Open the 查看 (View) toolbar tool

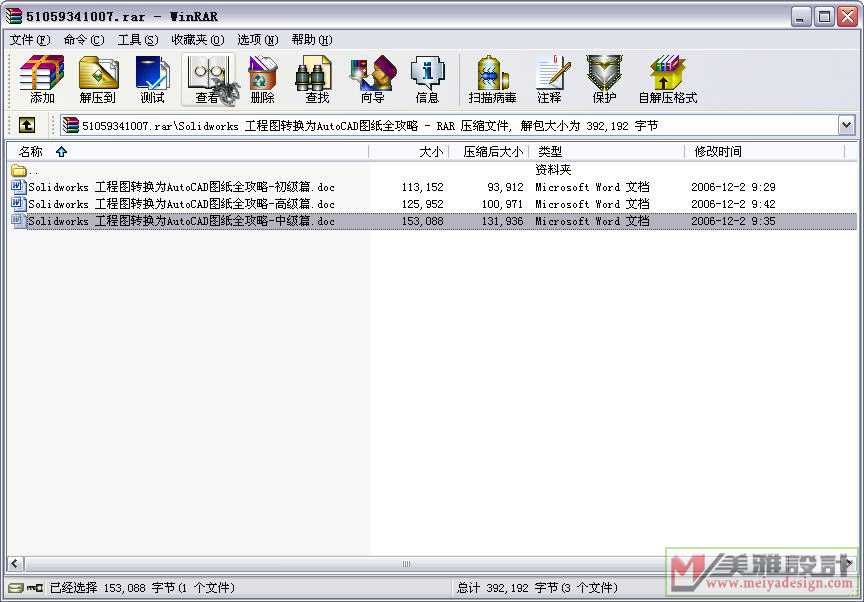click(208, 79)
